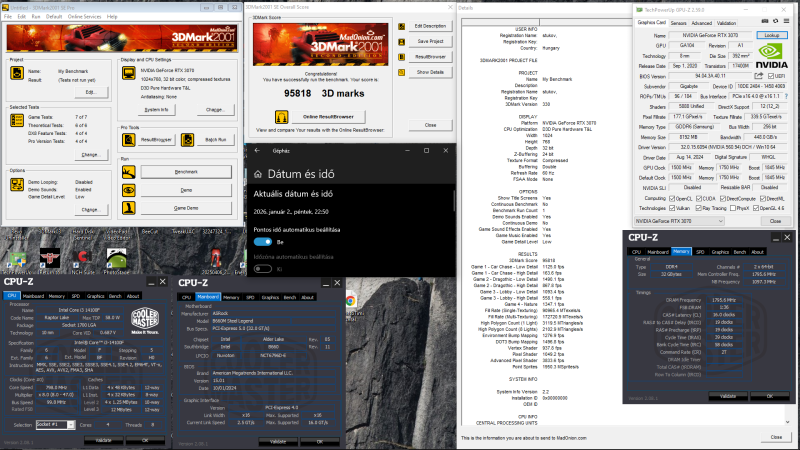
Task: Toggle the PhysX checkbox in GPU-Z
Action: click(x=733, y=208)
